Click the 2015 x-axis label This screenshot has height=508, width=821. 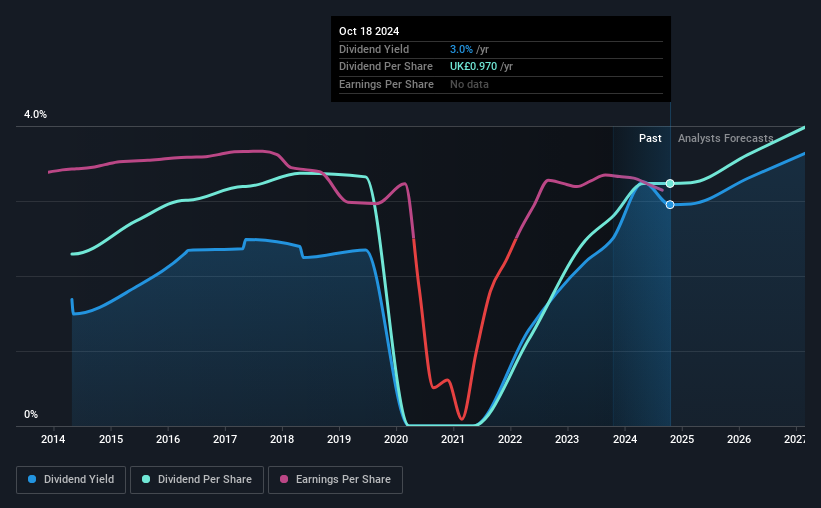[x=111, y=439]
